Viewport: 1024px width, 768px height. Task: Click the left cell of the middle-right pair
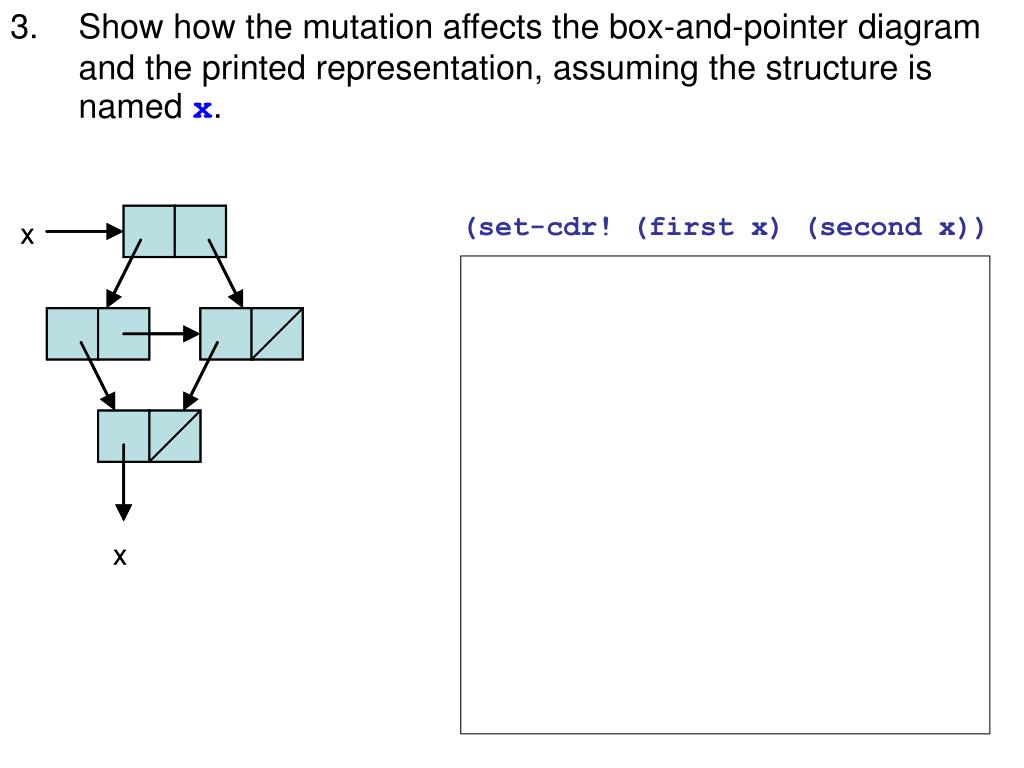tap(226, 334)
